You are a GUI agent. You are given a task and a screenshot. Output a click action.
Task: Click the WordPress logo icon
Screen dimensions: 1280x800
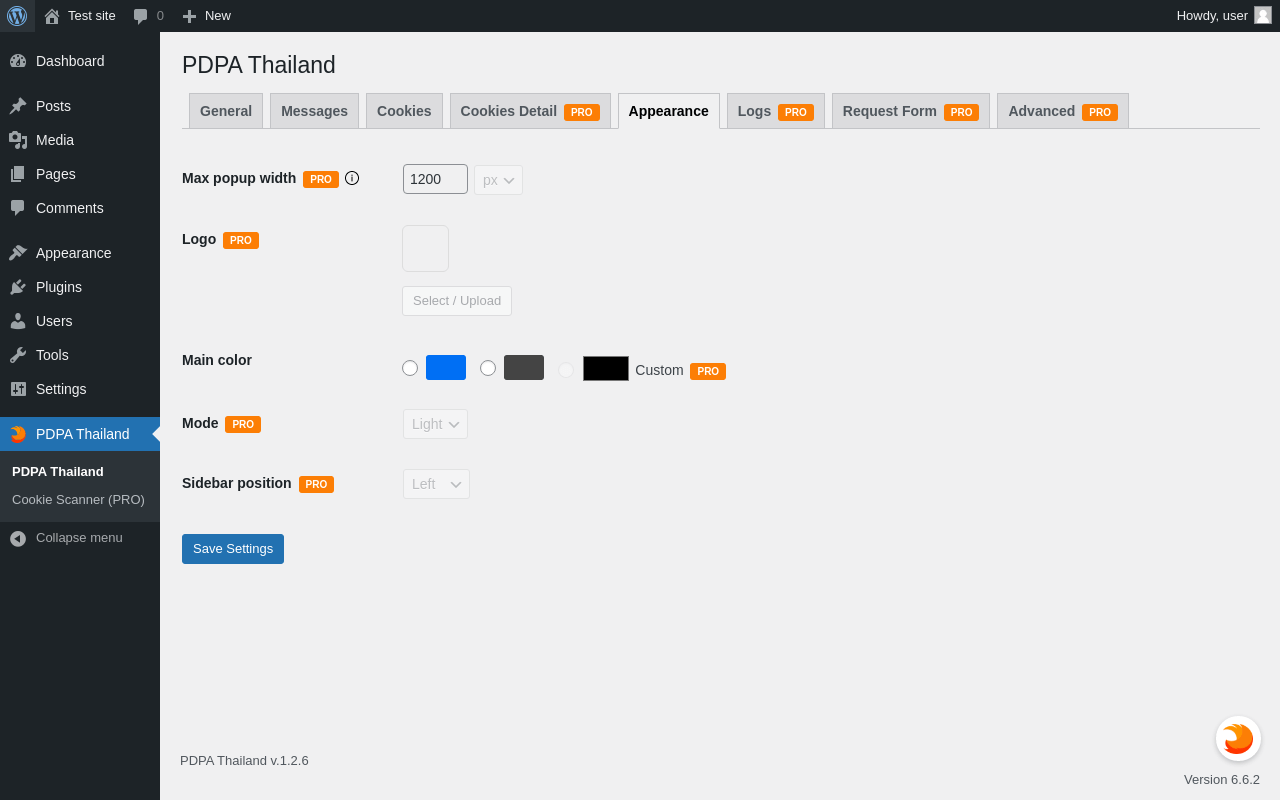[x=17, y=16]
